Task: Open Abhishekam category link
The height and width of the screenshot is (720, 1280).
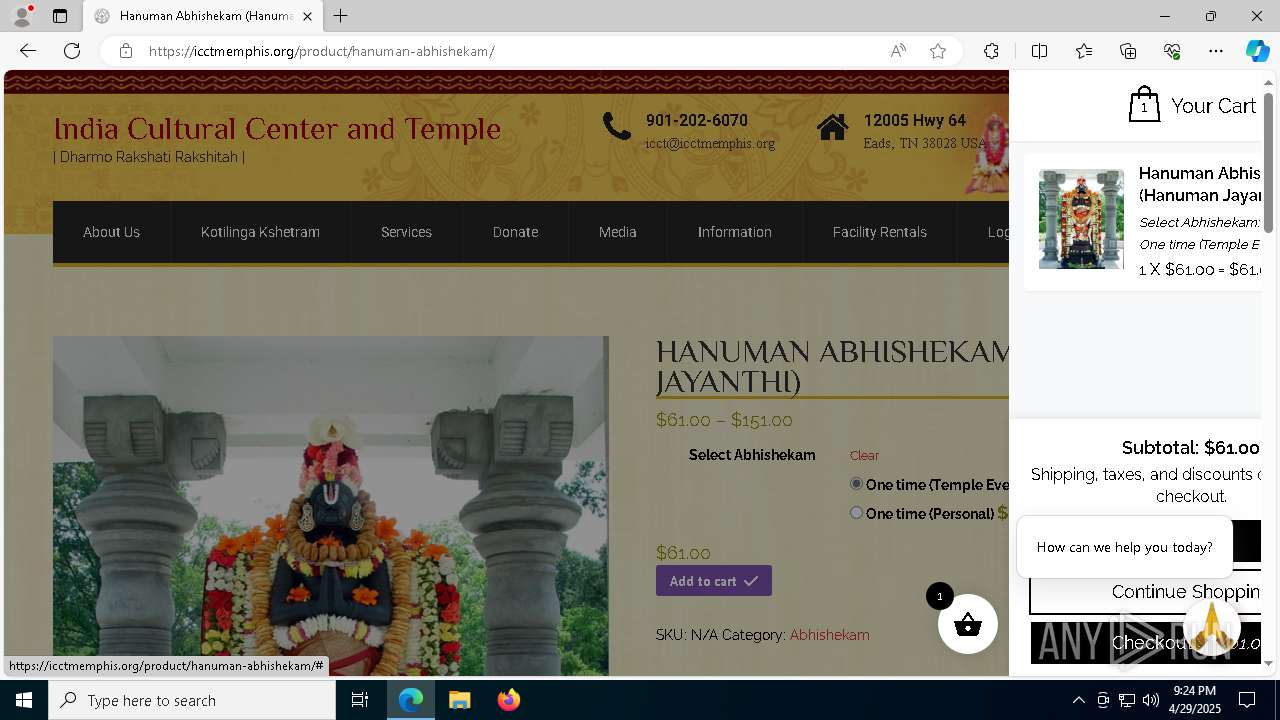Action: (x=829, y=635)
